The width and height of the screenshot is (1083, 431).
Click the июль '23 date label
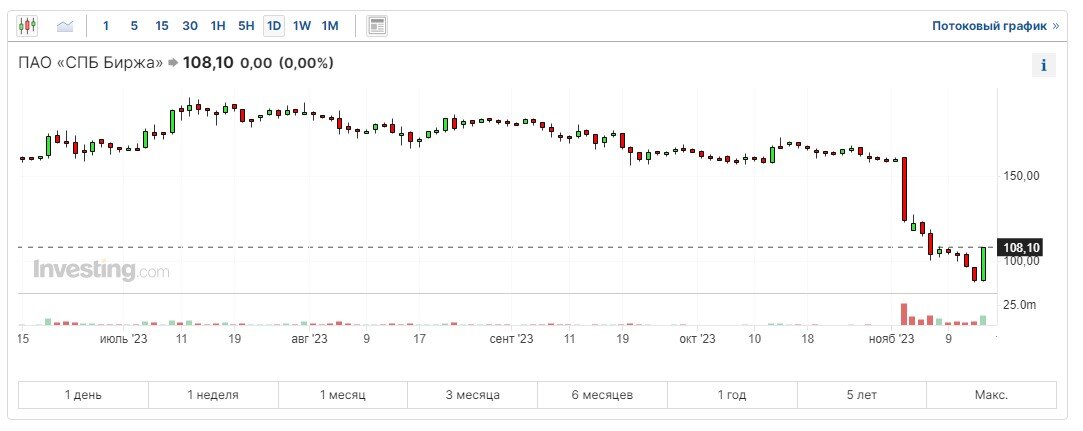point(124,339)
